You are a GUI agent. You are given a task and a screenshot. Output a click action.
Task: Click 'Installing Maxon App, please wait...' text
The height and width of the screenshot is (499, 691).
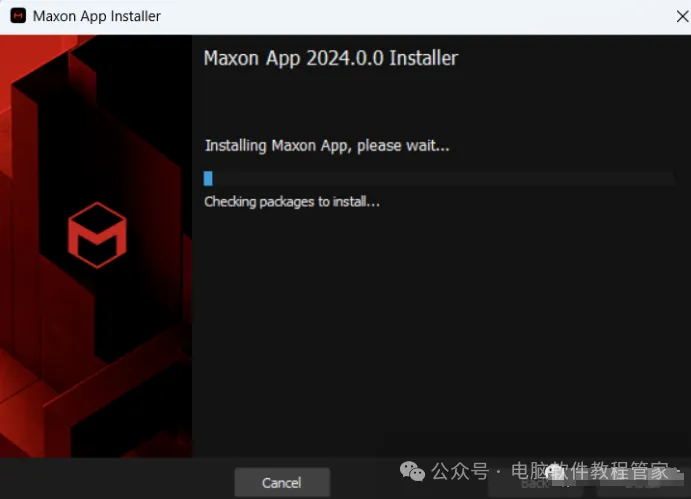pos(327,145)
